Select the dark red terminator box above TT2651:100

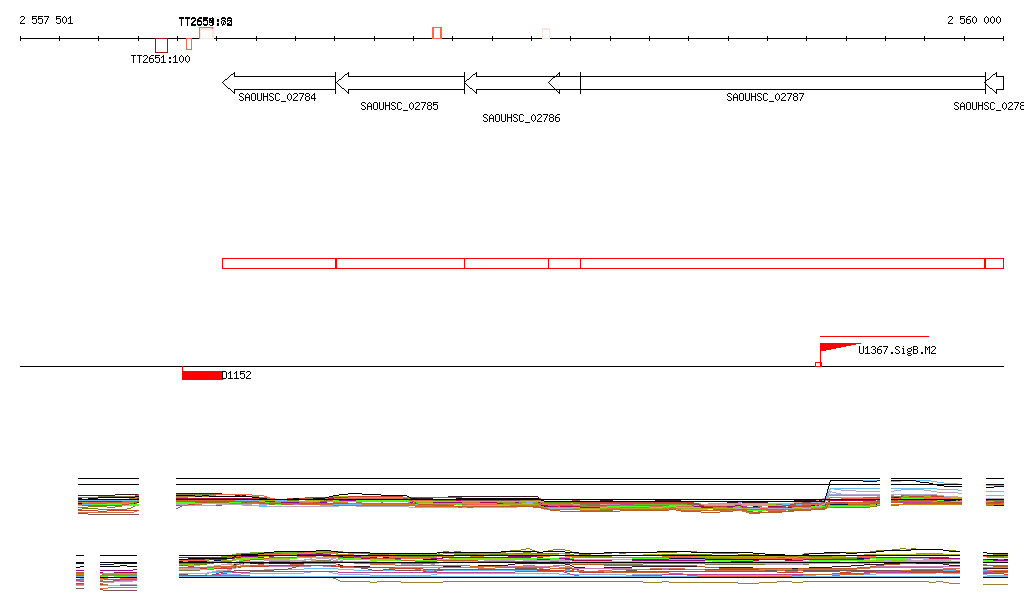coord(161,46)
